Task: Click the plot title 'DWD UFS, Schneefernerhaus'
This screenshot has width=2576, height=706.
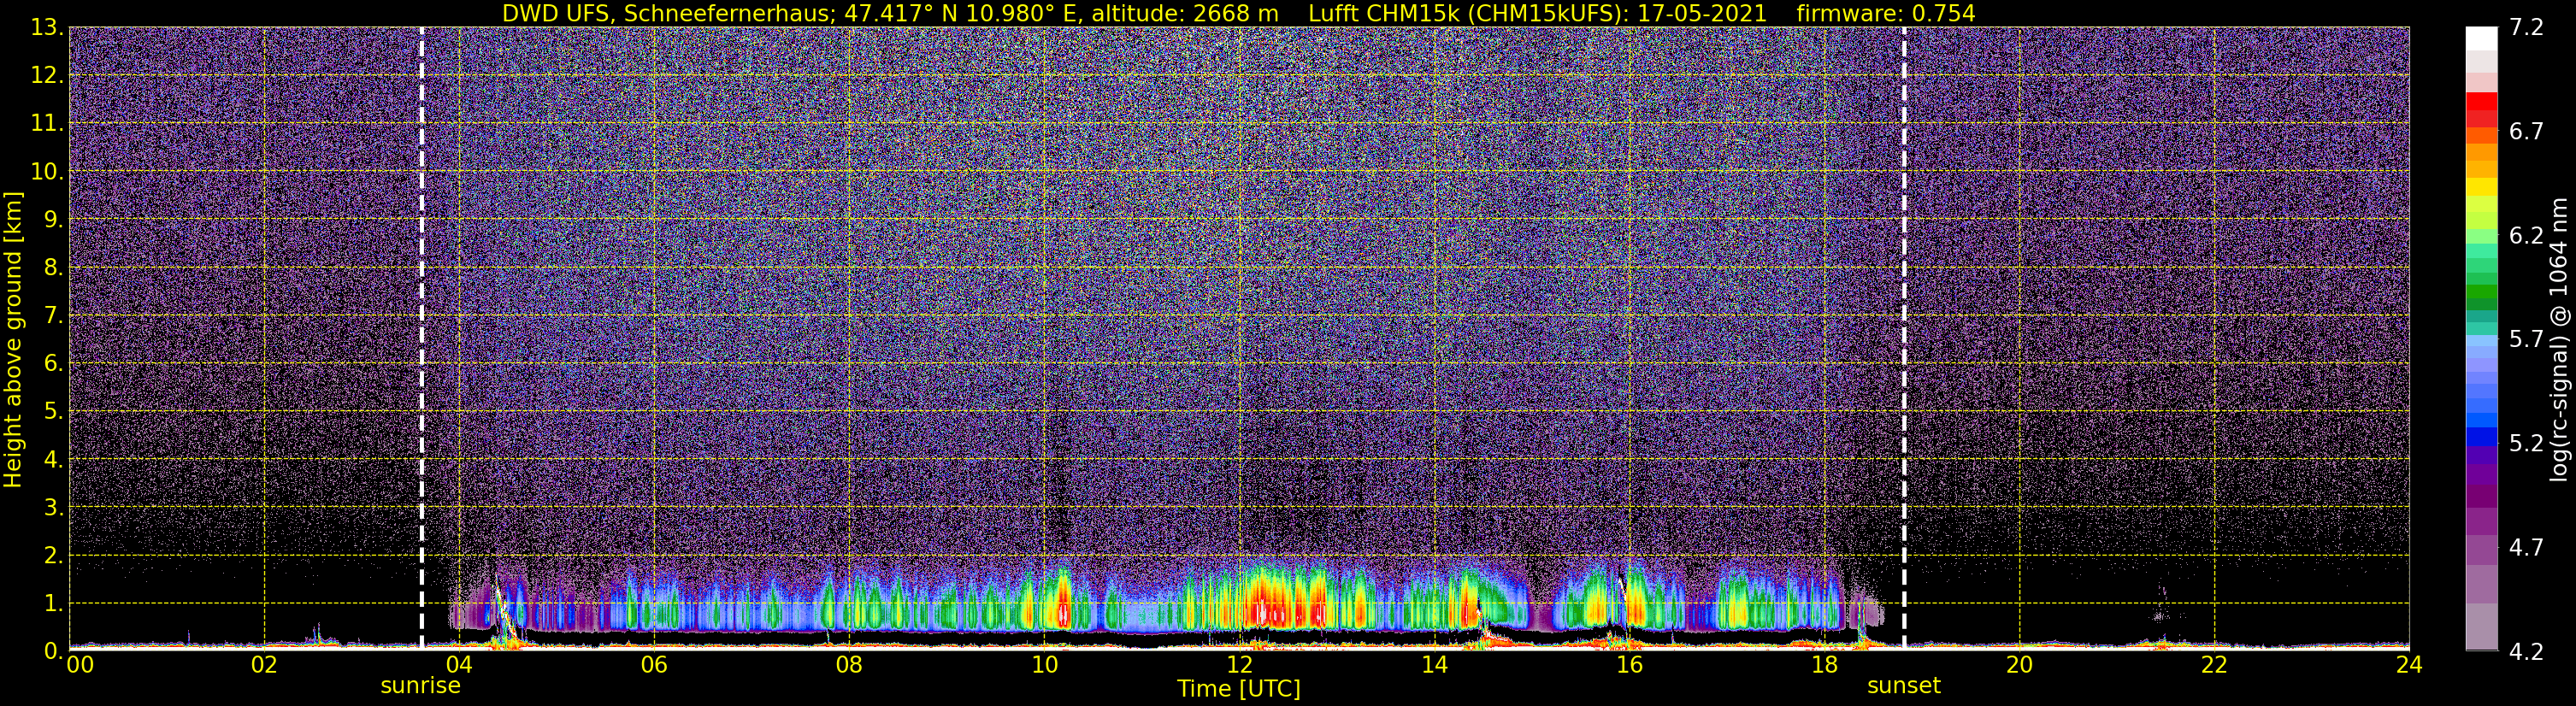Action: [667, 13]
